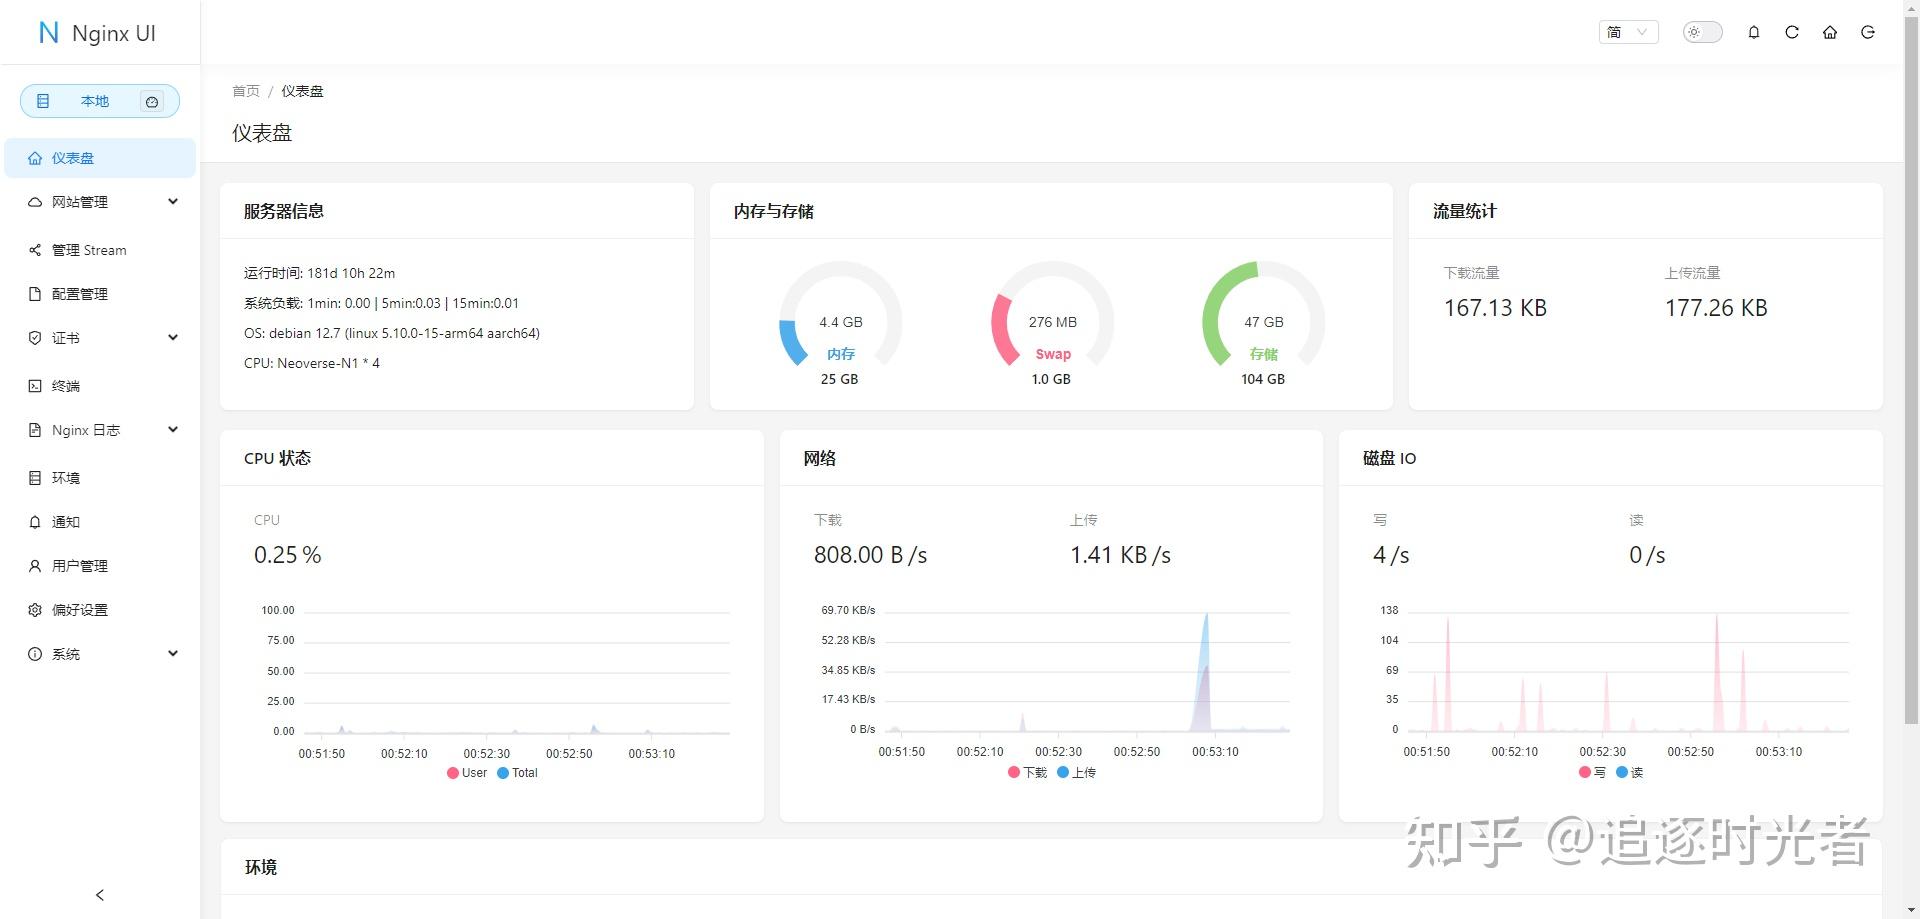Screen dimensions: 1920x919
Task: Open the 终端 (terminal) panel from sidebar
Action: coord(66,386)
